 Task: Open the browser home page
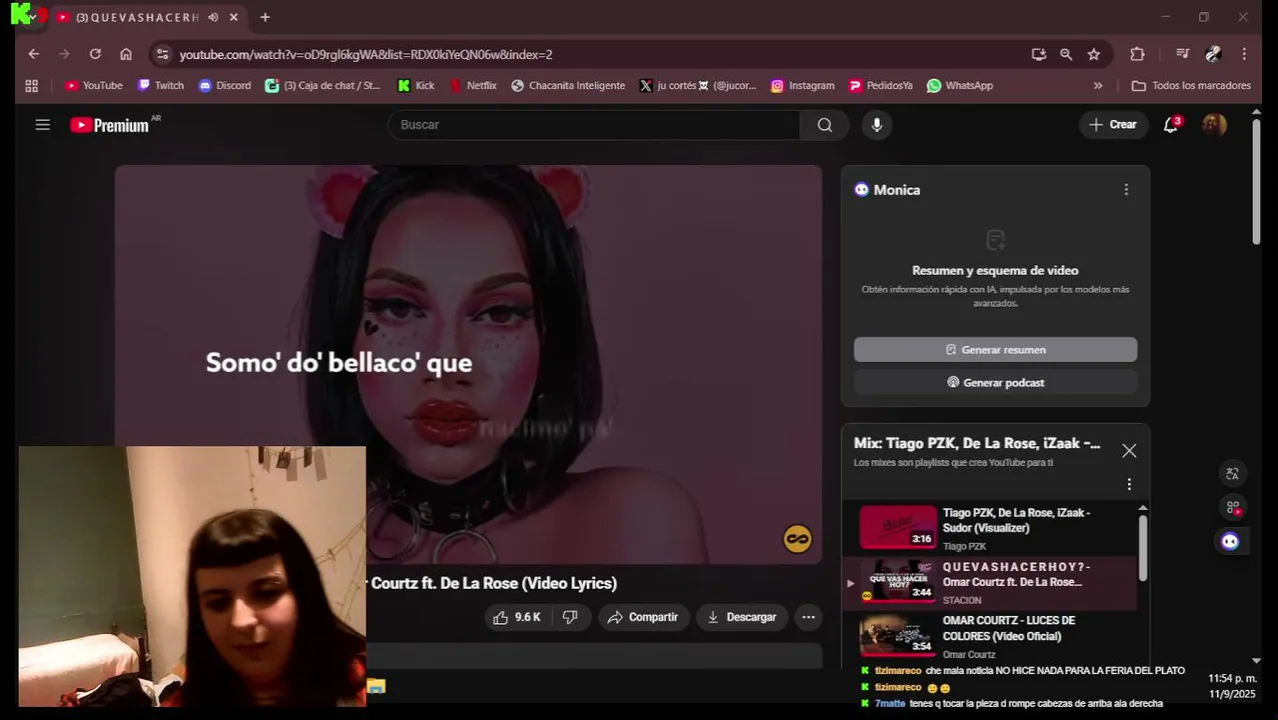[x=126, y=54]
